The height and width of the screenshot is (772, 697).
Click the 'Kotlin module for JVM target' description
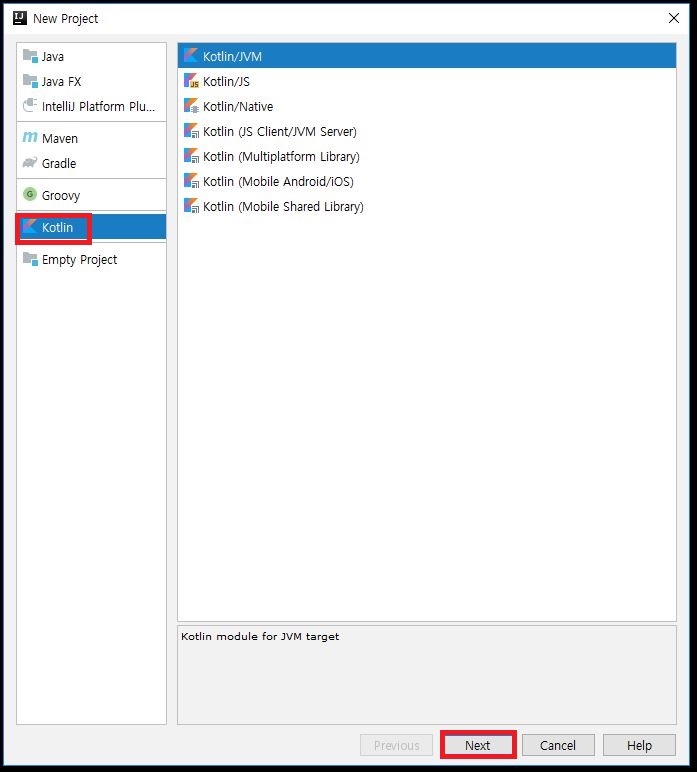point(260,636)
